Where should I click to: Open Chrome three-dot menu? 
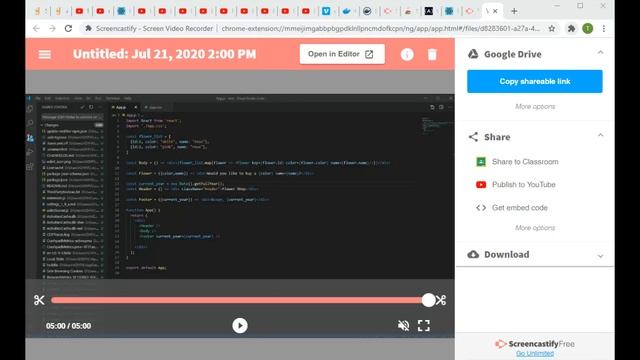pyautogui.click(x=604, y=29)
